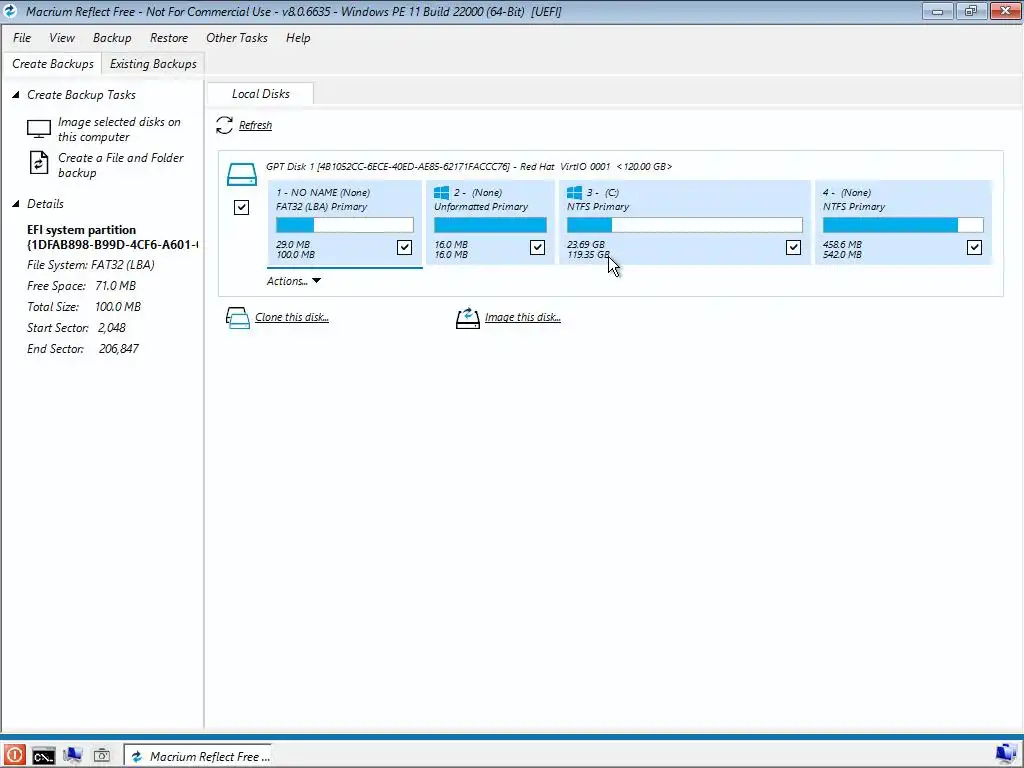
Task: Uncheck the partition 2 Unformatted checkbox
Action: tap(537, 247)
